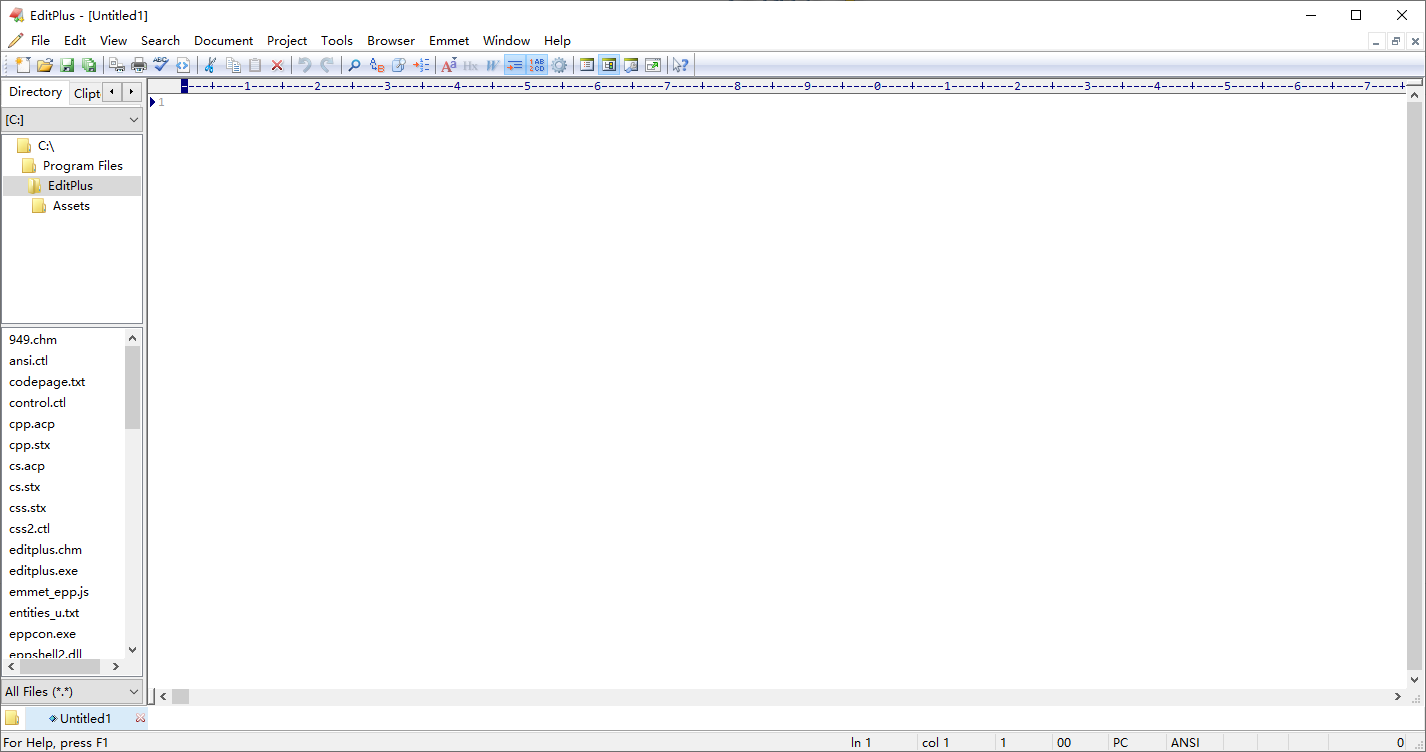Open the Emmet menu

tap(449, 41)
